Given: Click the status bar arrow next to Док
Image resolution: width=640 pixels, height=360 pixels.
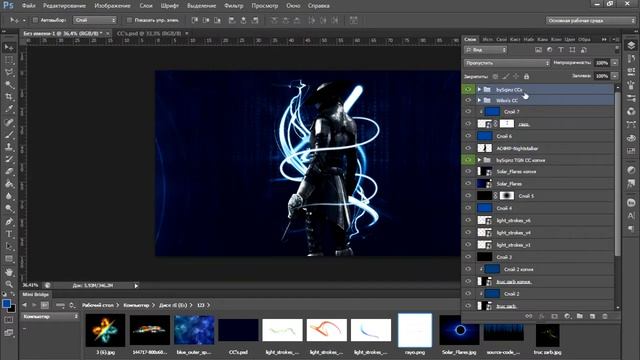Looking at the screenshot, I should point(136,285).
